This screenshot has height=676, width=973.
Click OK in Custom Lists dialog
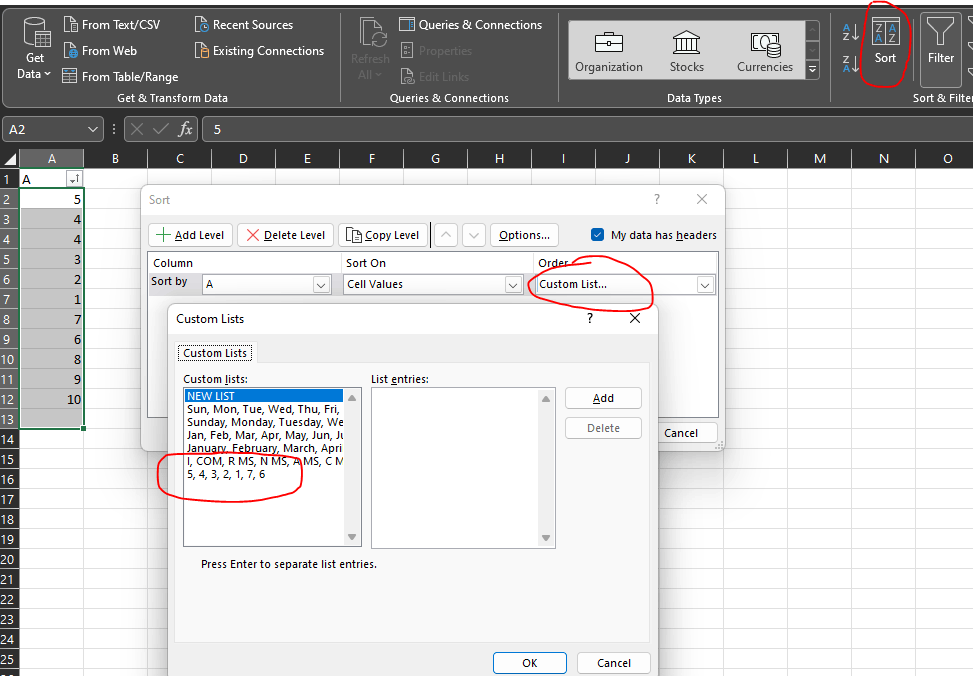pyautogui.click(x=529, y=663)
